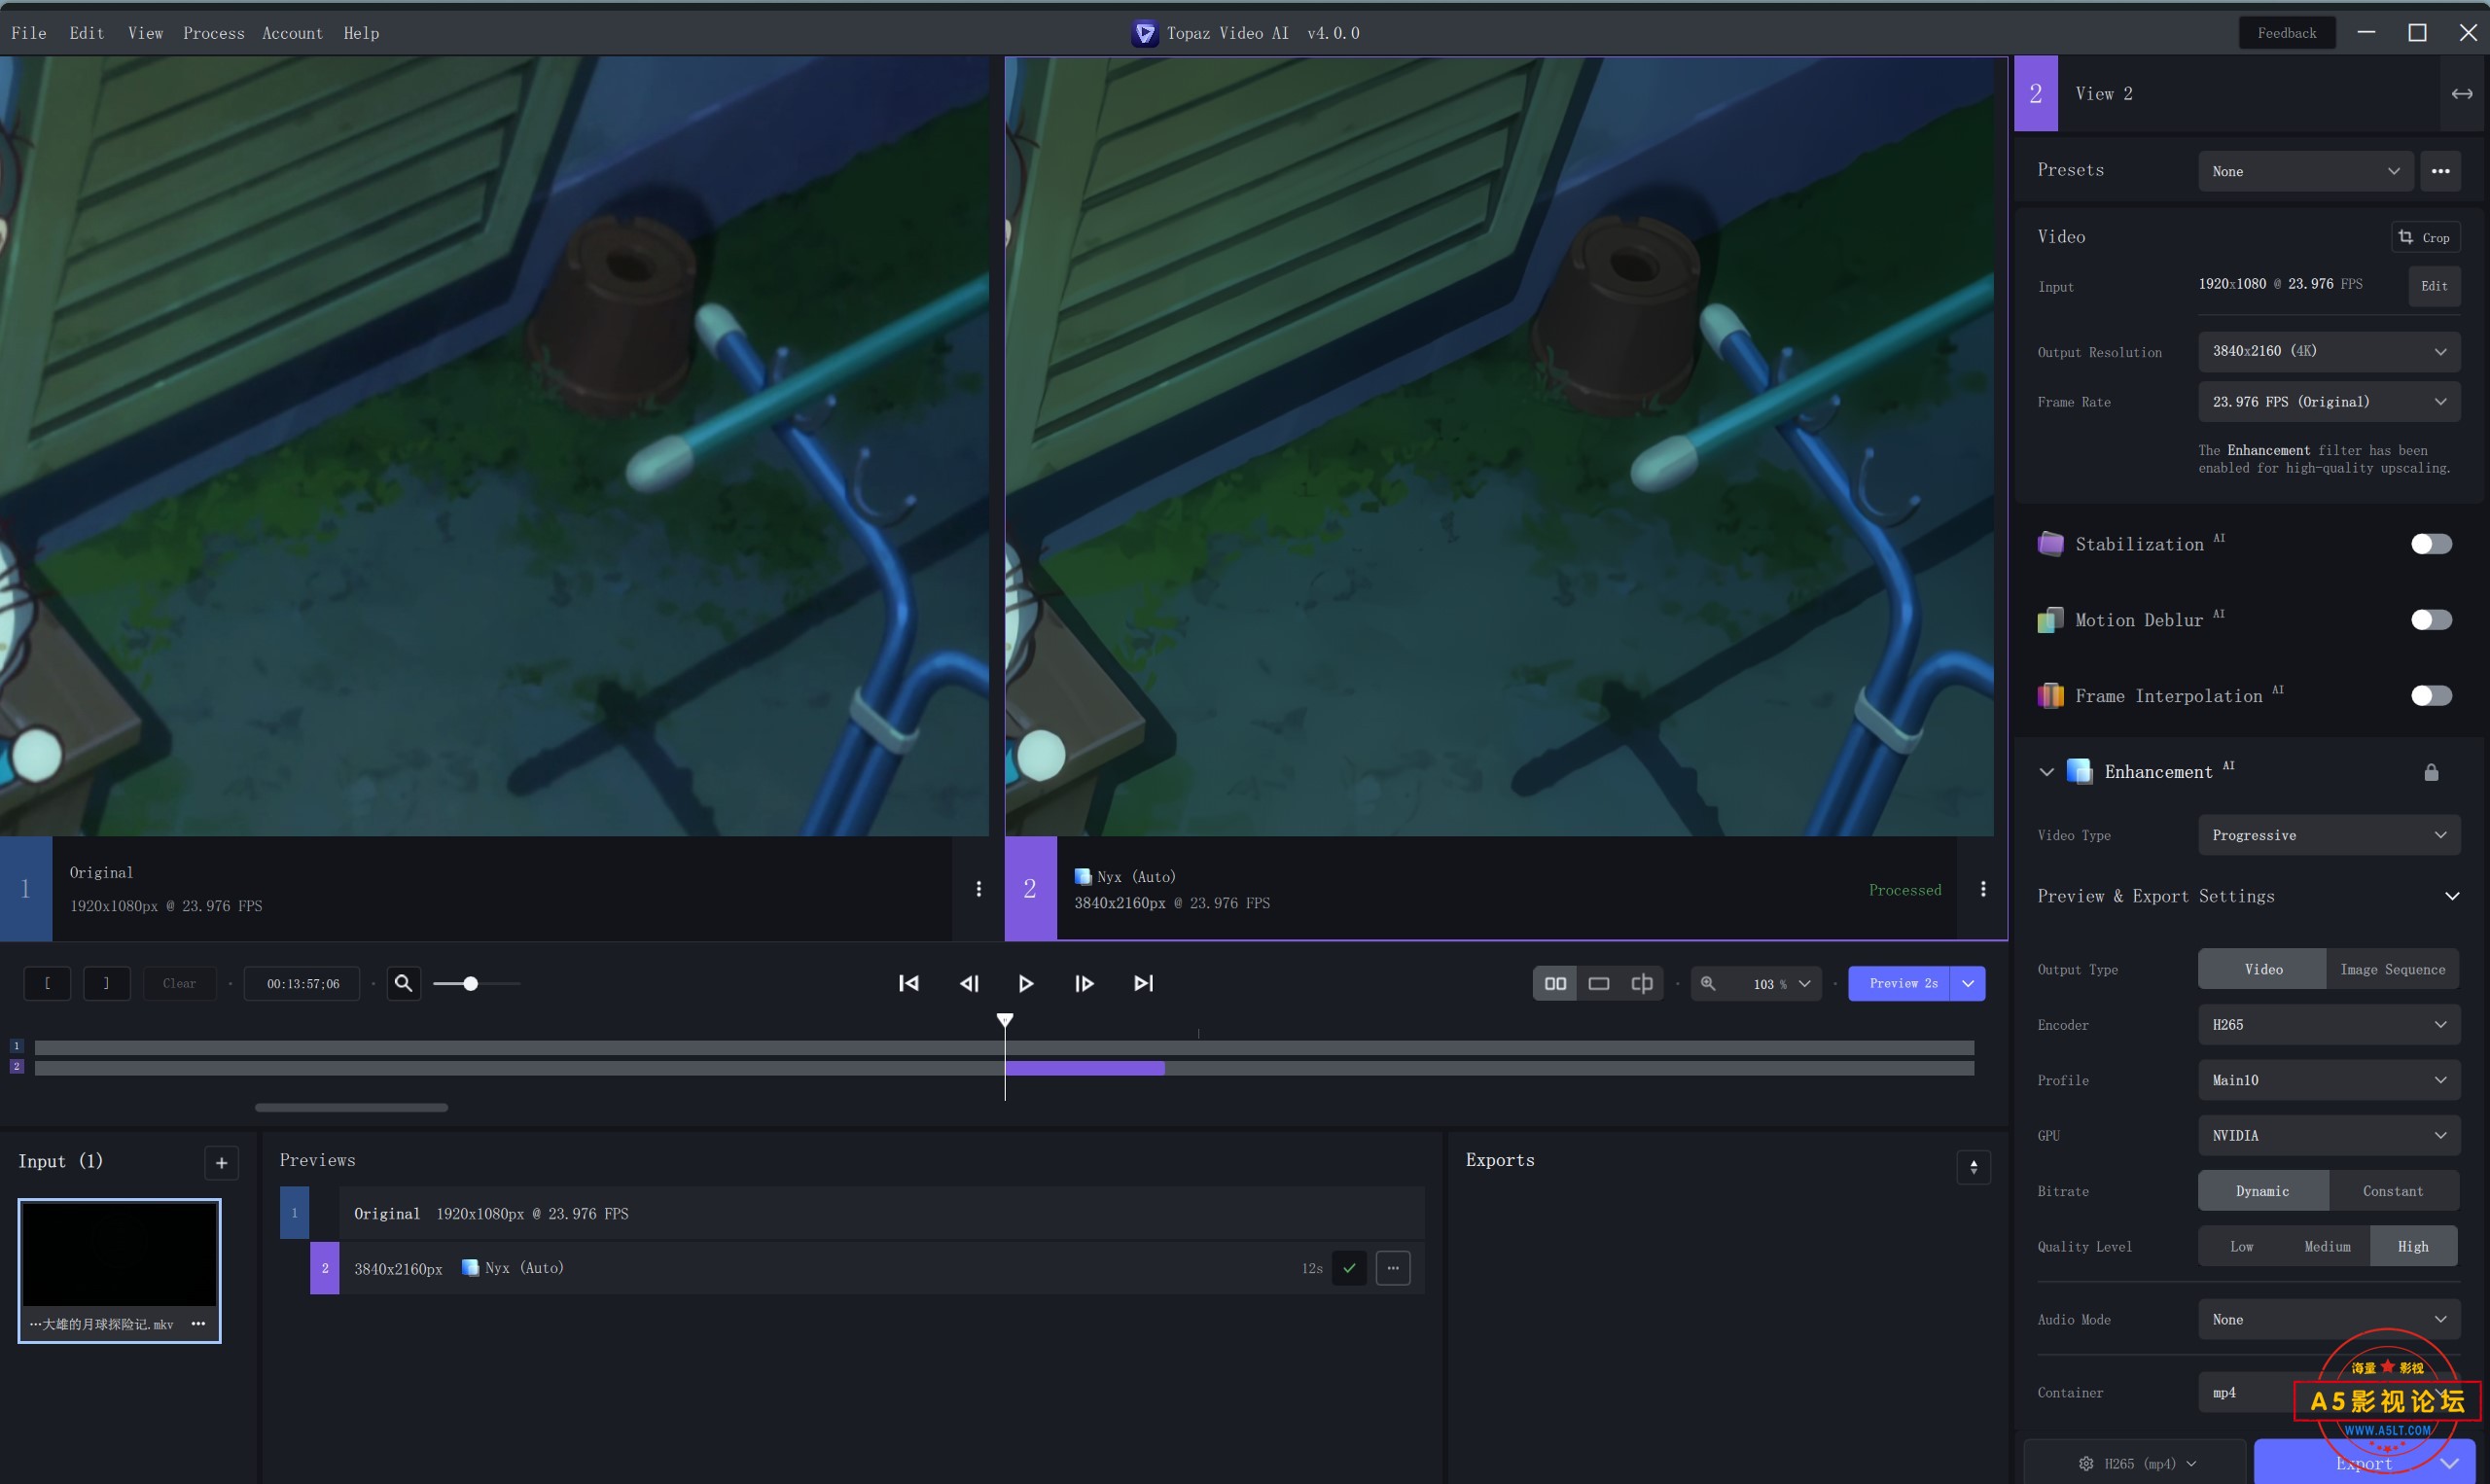Image resolution: width=2490 pixels, height=1484 pixels.
Task: Play the video preview
Action: (x=1026, y=983)
